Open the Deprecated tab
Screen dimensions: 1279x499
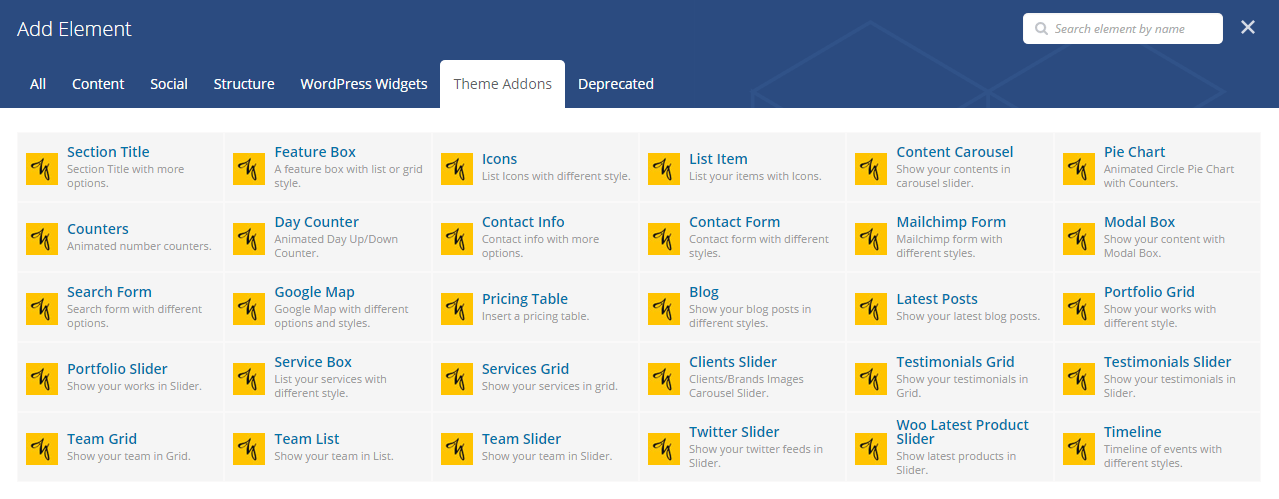pyautogui.click(x=615, y=84)
